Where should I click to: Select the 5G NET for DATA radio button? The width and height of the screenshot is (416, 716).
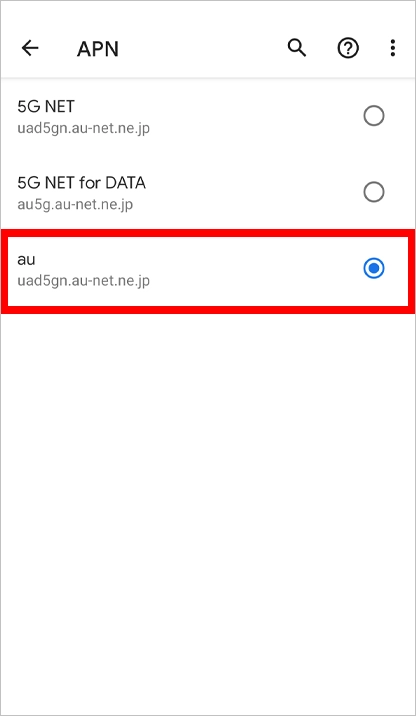pos(374,192)
